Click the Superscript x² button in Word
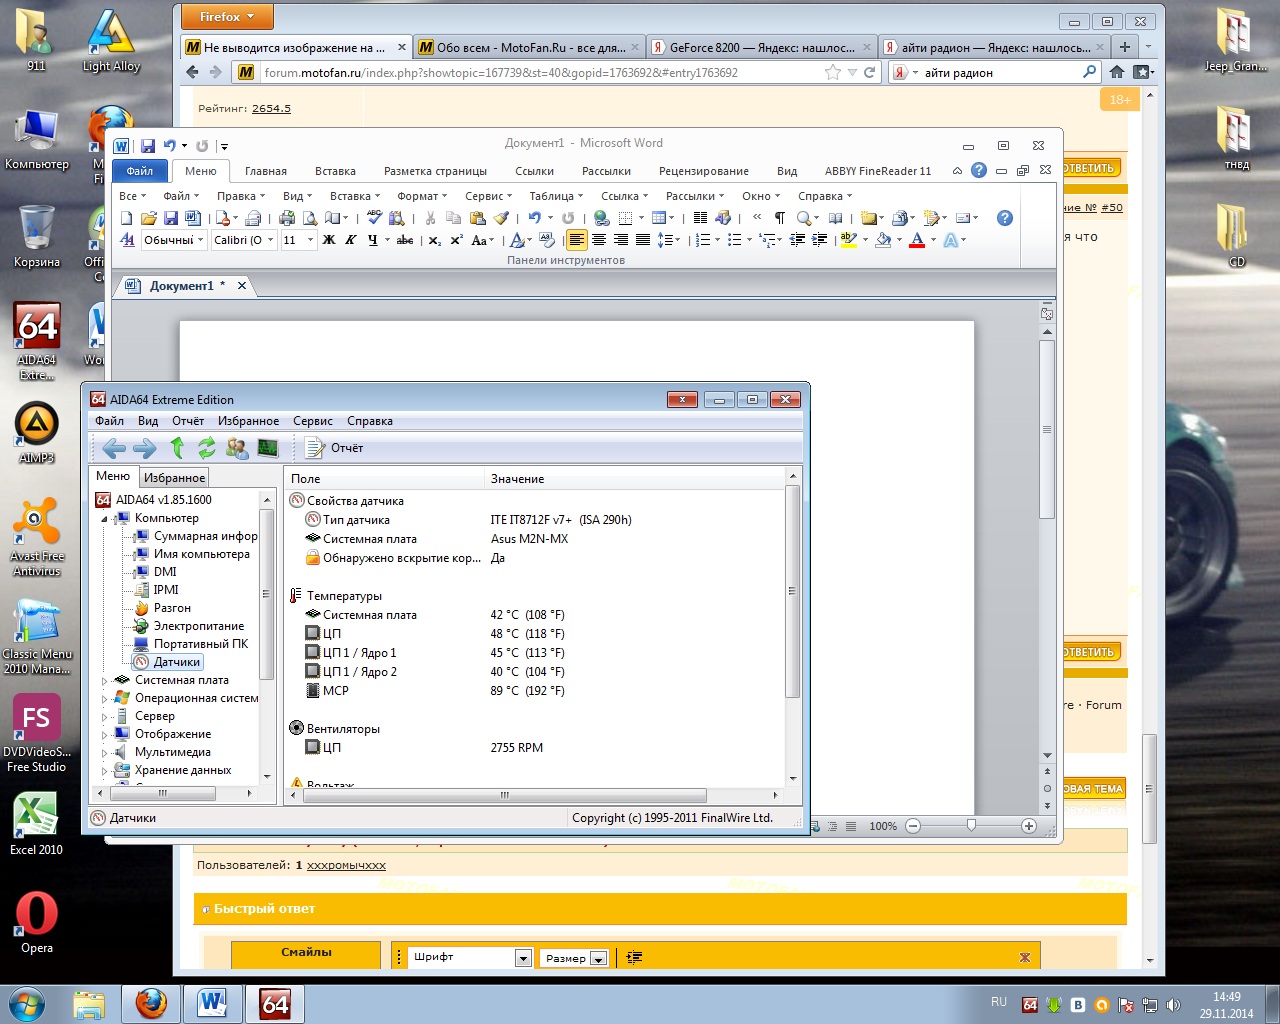1280x1024 pixels. (456, 240)
